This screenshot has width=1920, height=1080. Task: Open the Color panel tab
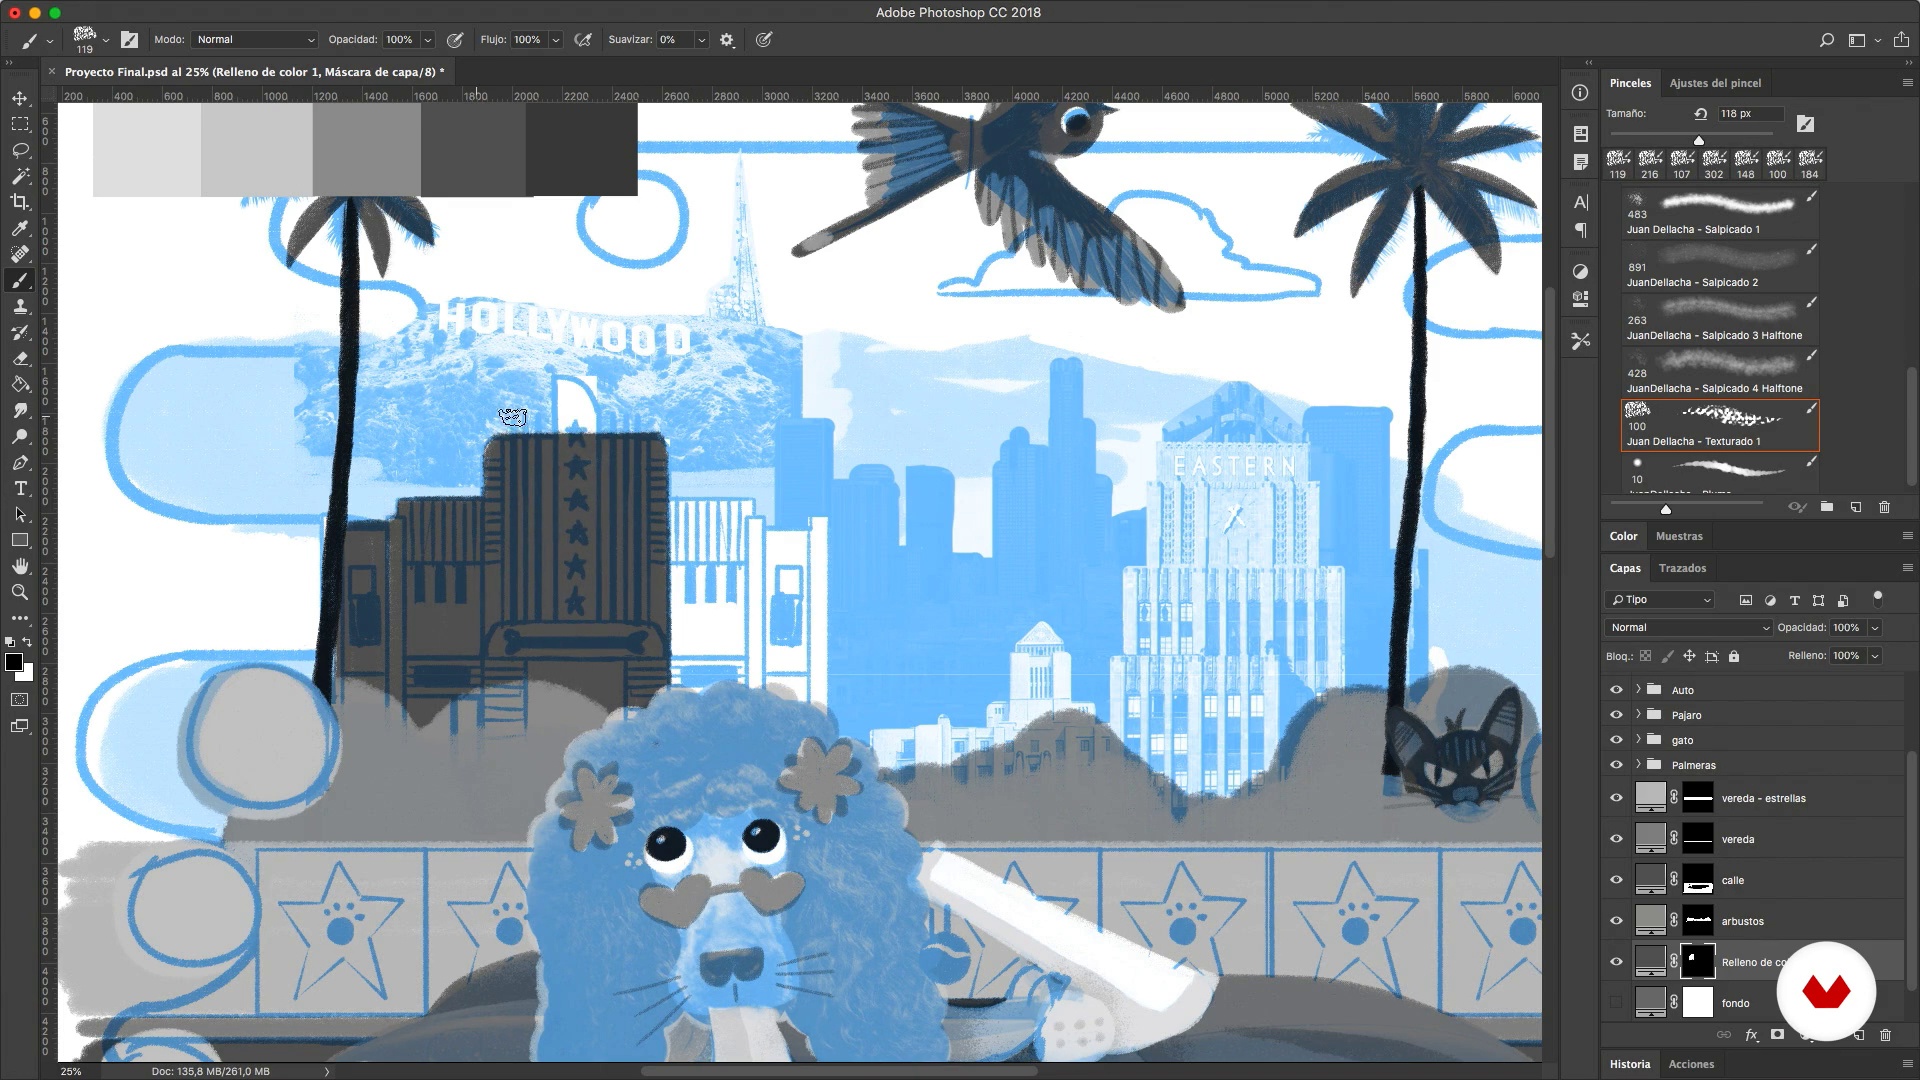coord(1623,536)
